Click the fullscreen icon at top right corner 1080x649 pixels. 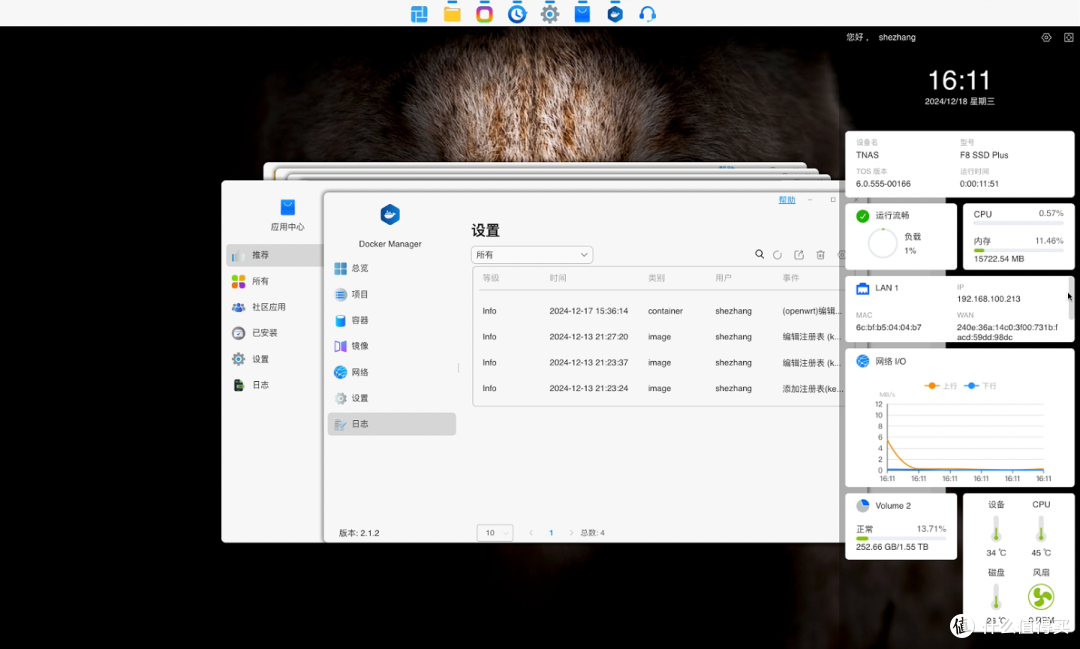click(x=1069, y=38)
